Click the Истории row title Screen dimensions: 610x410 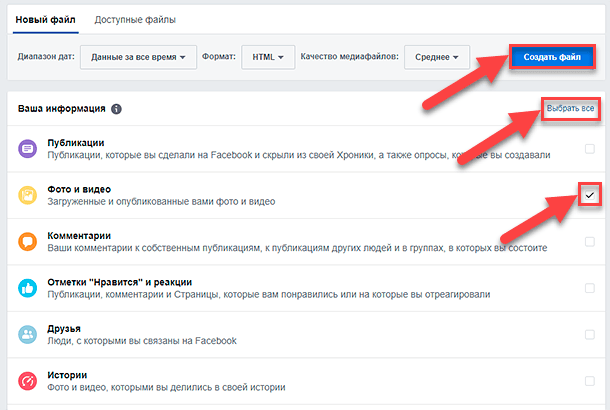pos(68,374)
